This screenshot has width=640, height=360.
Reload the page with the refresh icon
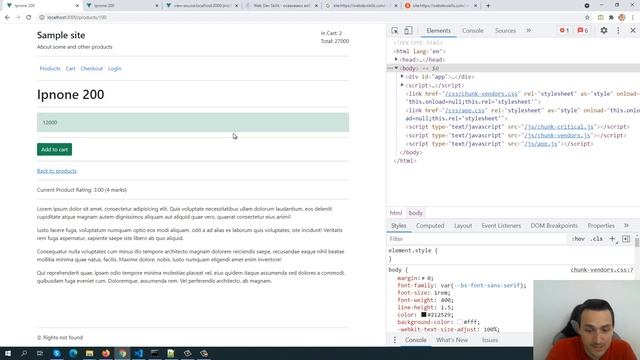(29, 17)
